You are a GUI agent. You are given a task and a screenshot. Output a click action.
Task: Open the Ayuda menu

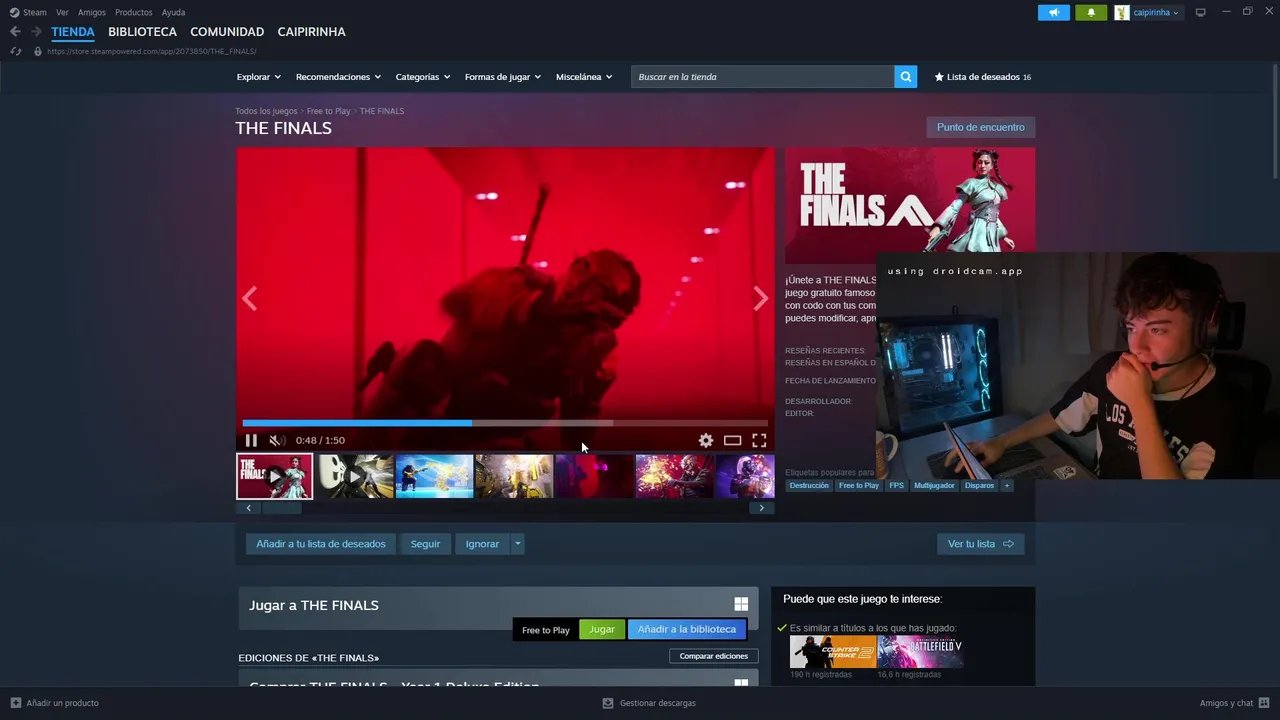tap(173, 12)
